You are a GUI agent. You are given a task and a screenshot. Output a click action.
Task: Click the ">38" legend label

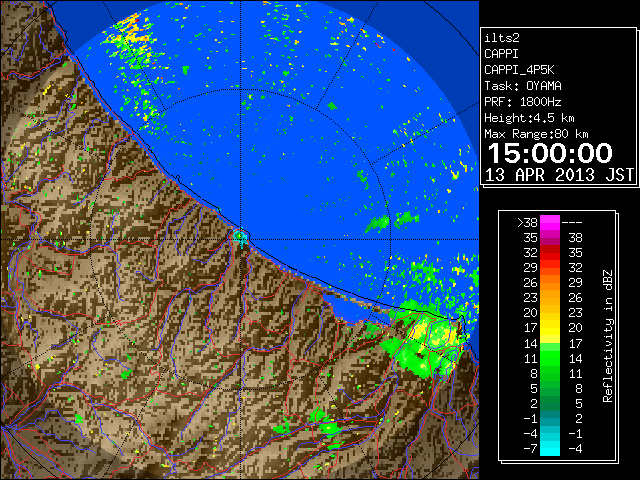(527, 223)
